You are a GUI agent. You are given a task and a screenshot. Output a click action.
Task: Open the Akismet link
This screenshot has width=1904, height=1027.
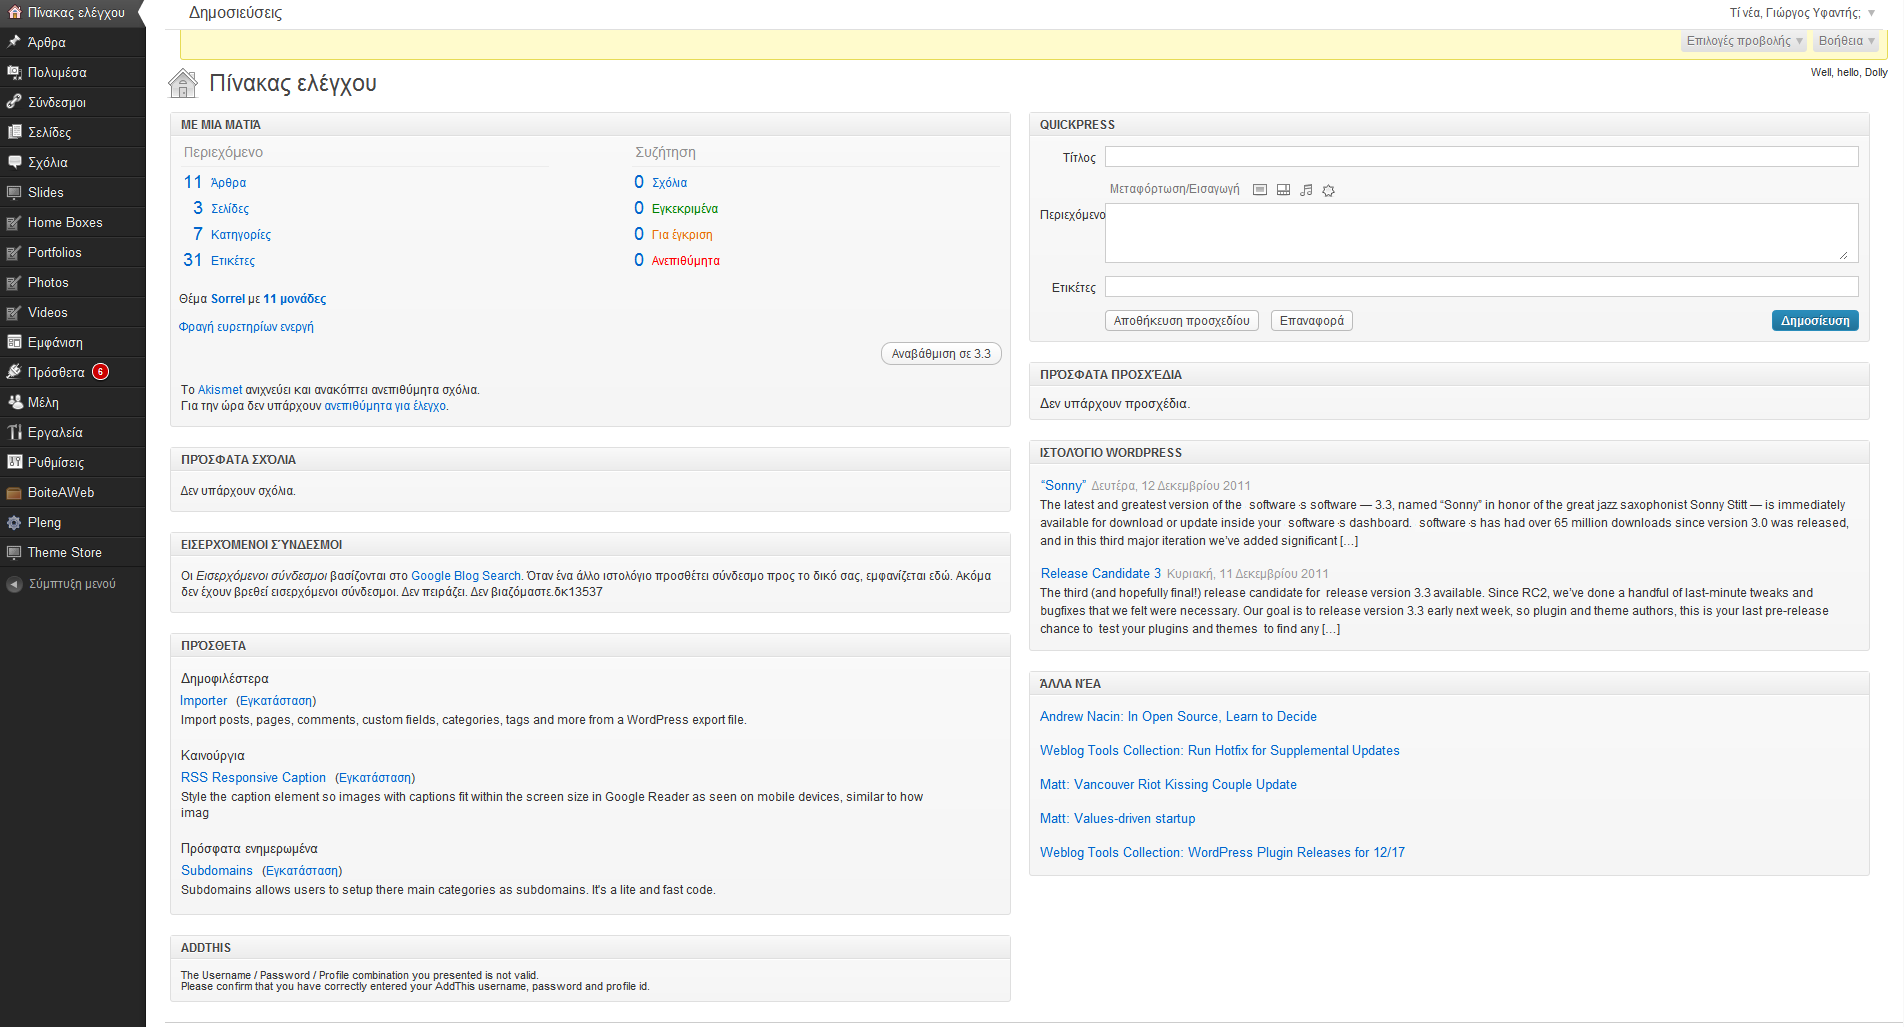(220, 390)
